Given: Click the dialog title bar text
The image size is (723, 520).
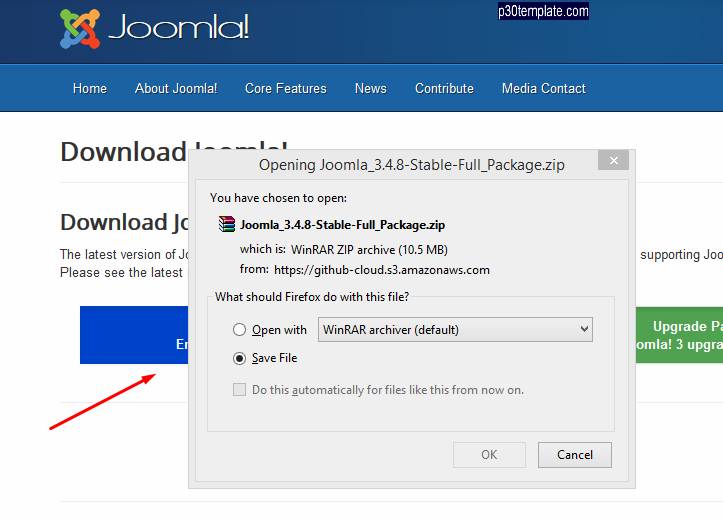Looking at the screenshot, I should tap(411, 165).
